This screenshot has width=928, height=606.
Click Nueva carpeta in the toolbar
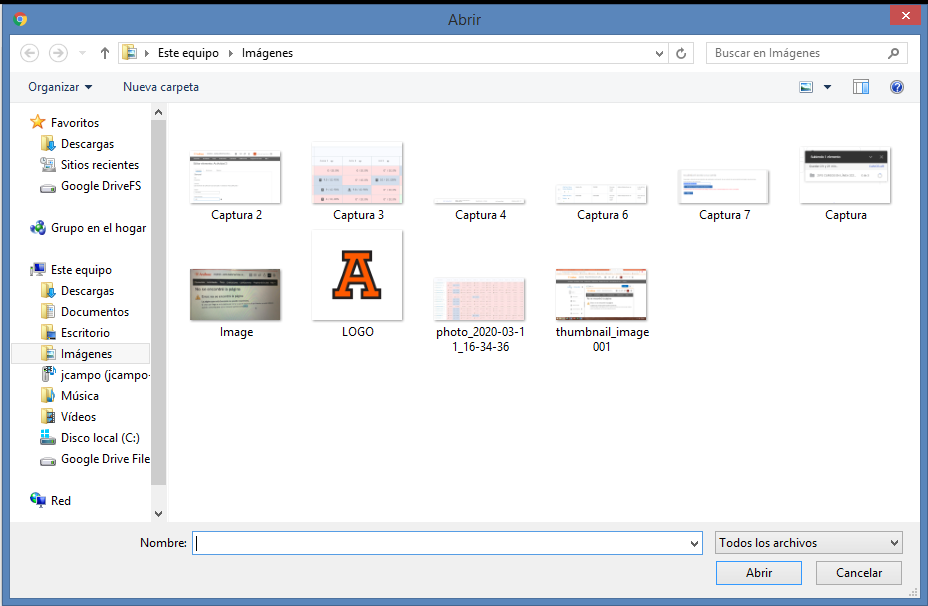coord(160,87)
